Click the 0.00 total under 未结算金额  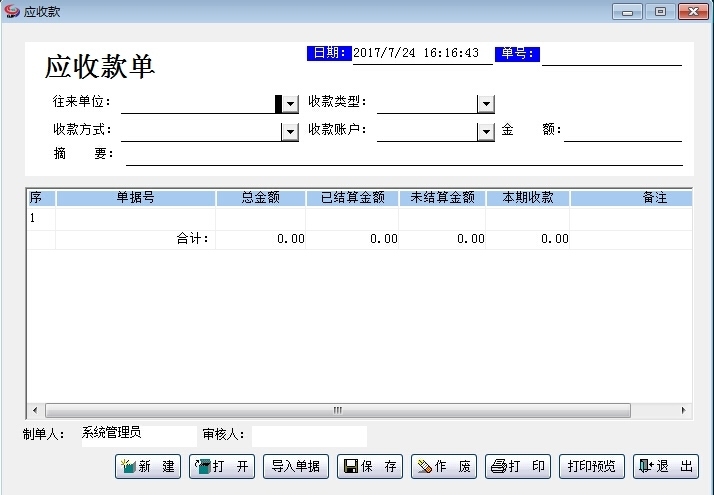(442, 239)
